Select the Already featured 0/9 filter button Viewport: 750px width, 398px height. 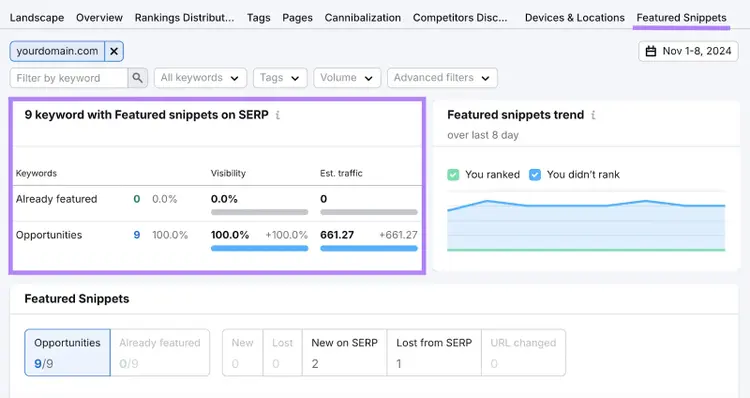coord(160,353)
